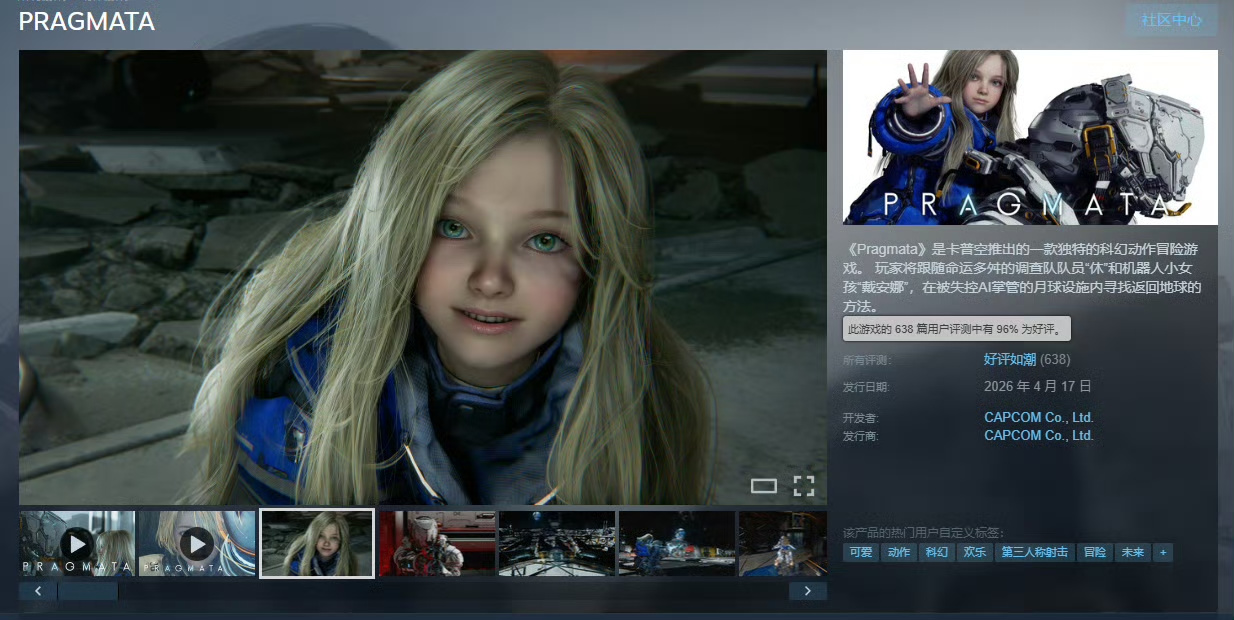Screen dimensions: 1234x620
Task: Play the first PRAGMATA trailer thumbnail
Action: (77, 543)
